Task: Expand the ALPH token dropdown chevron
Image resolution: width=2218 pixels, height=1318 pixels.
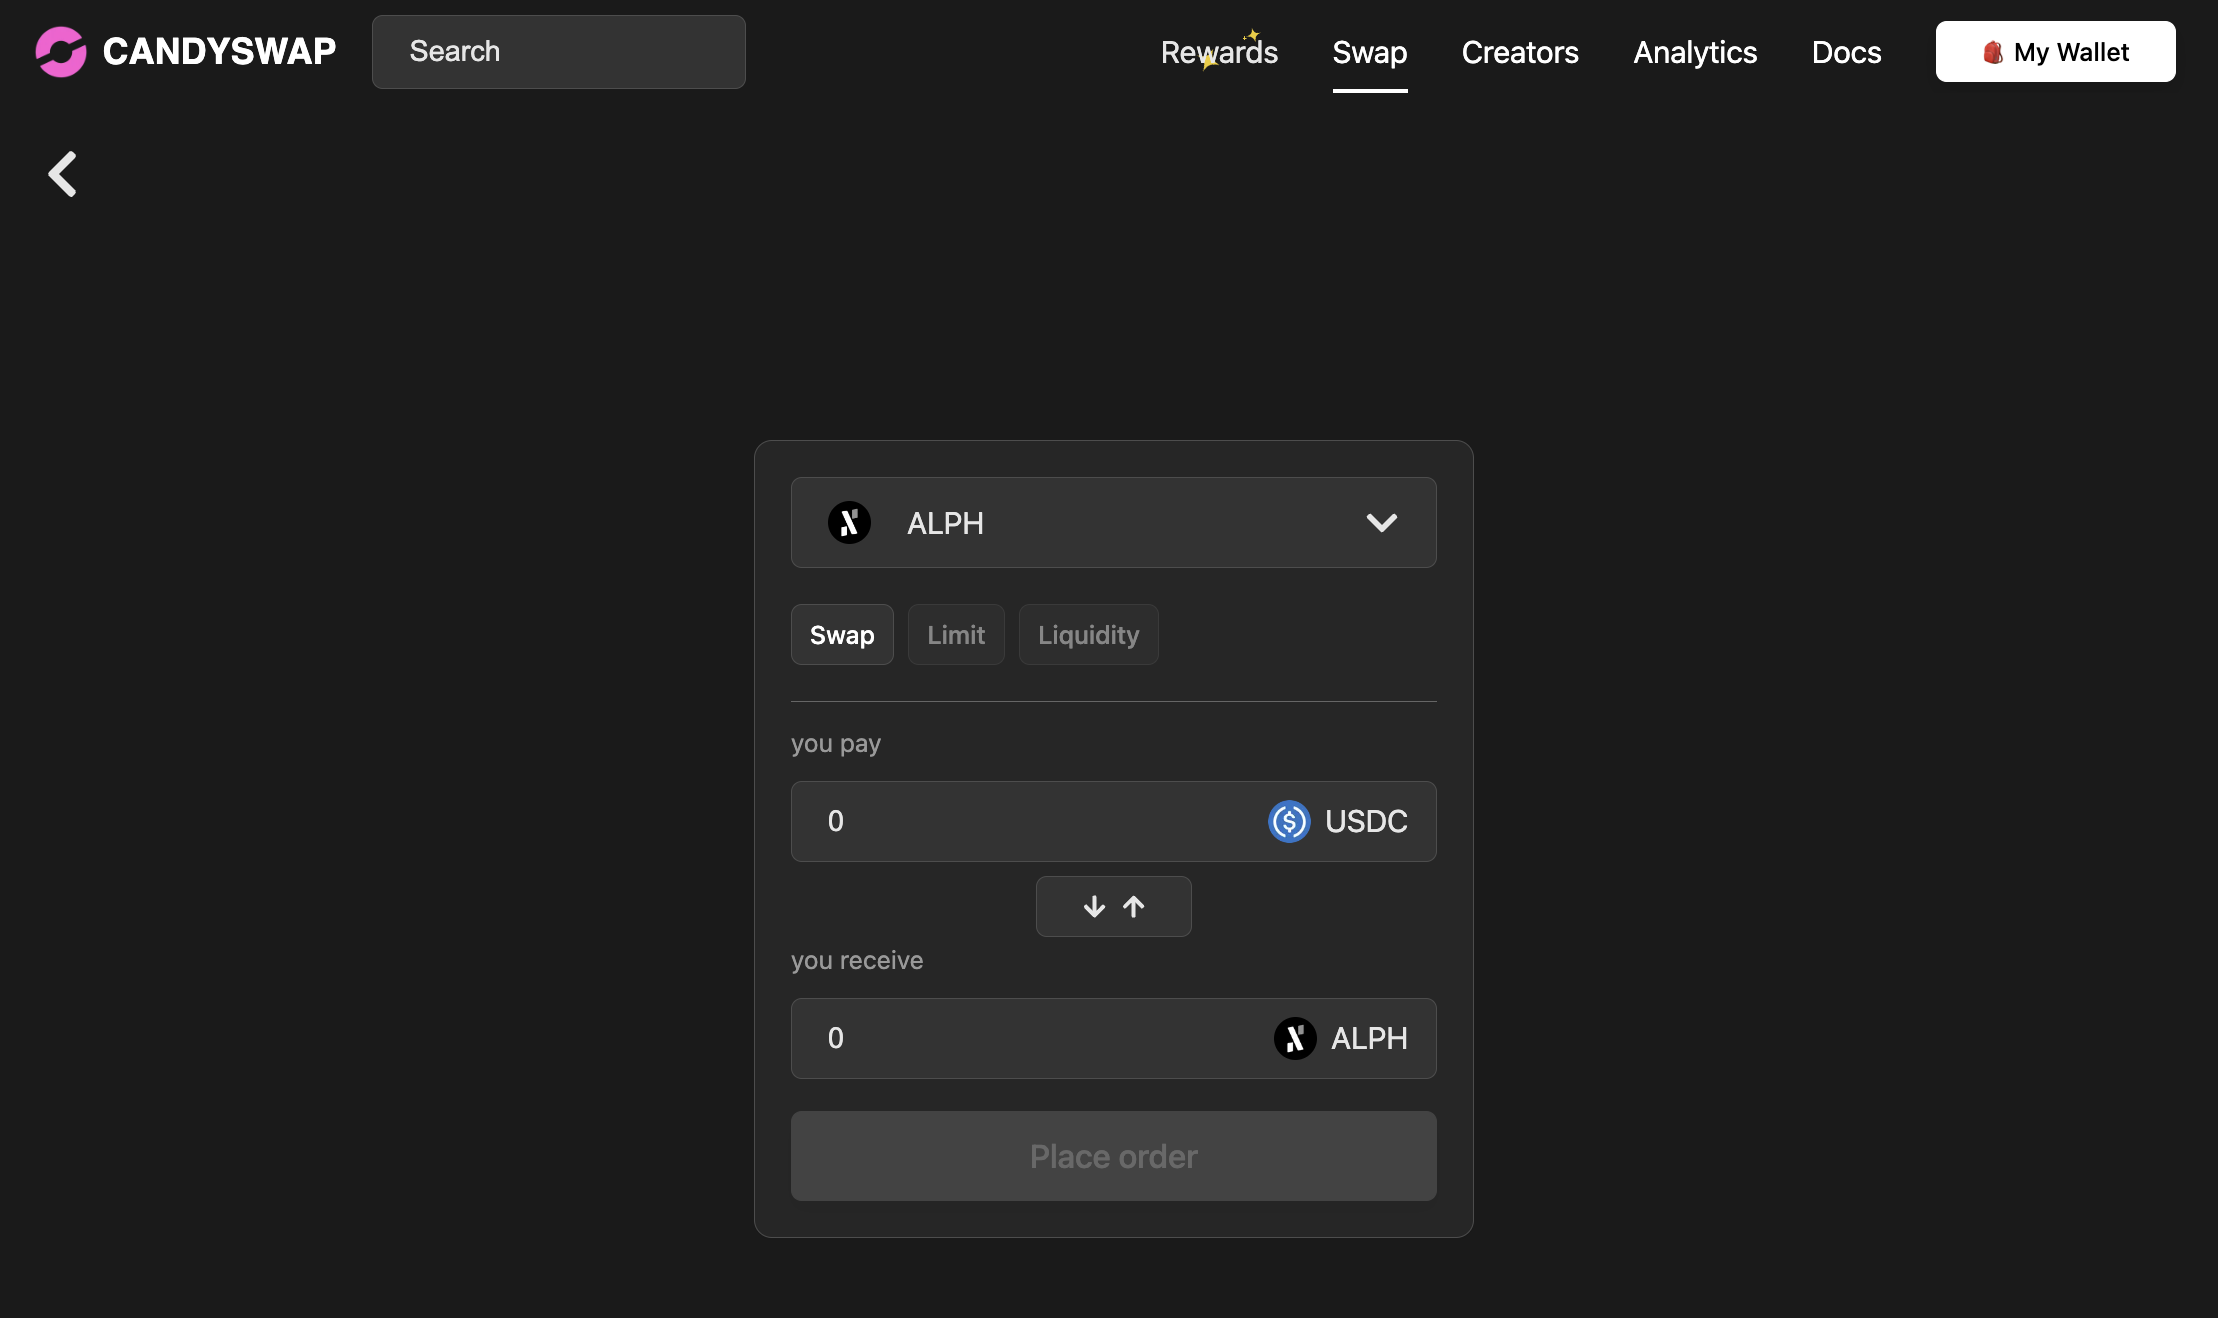Action: (x=1381, y=523)
